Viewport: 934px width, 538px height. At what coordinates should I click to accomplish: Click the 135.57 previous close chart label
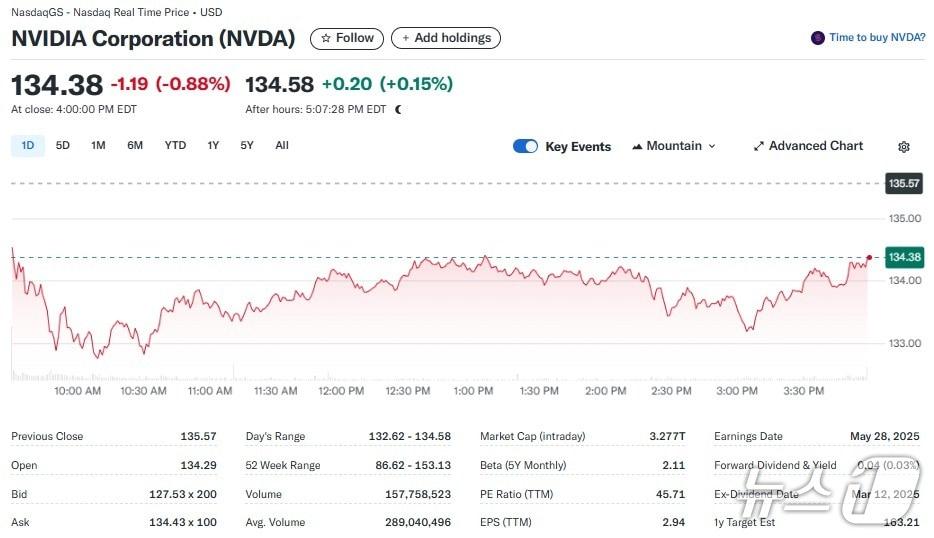click(x=903, y=184)
